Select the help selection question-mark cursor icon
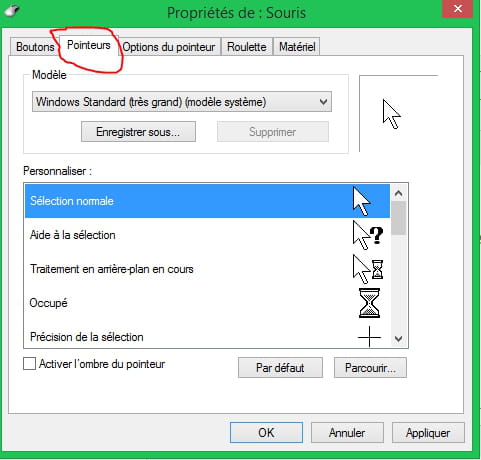 368,235
